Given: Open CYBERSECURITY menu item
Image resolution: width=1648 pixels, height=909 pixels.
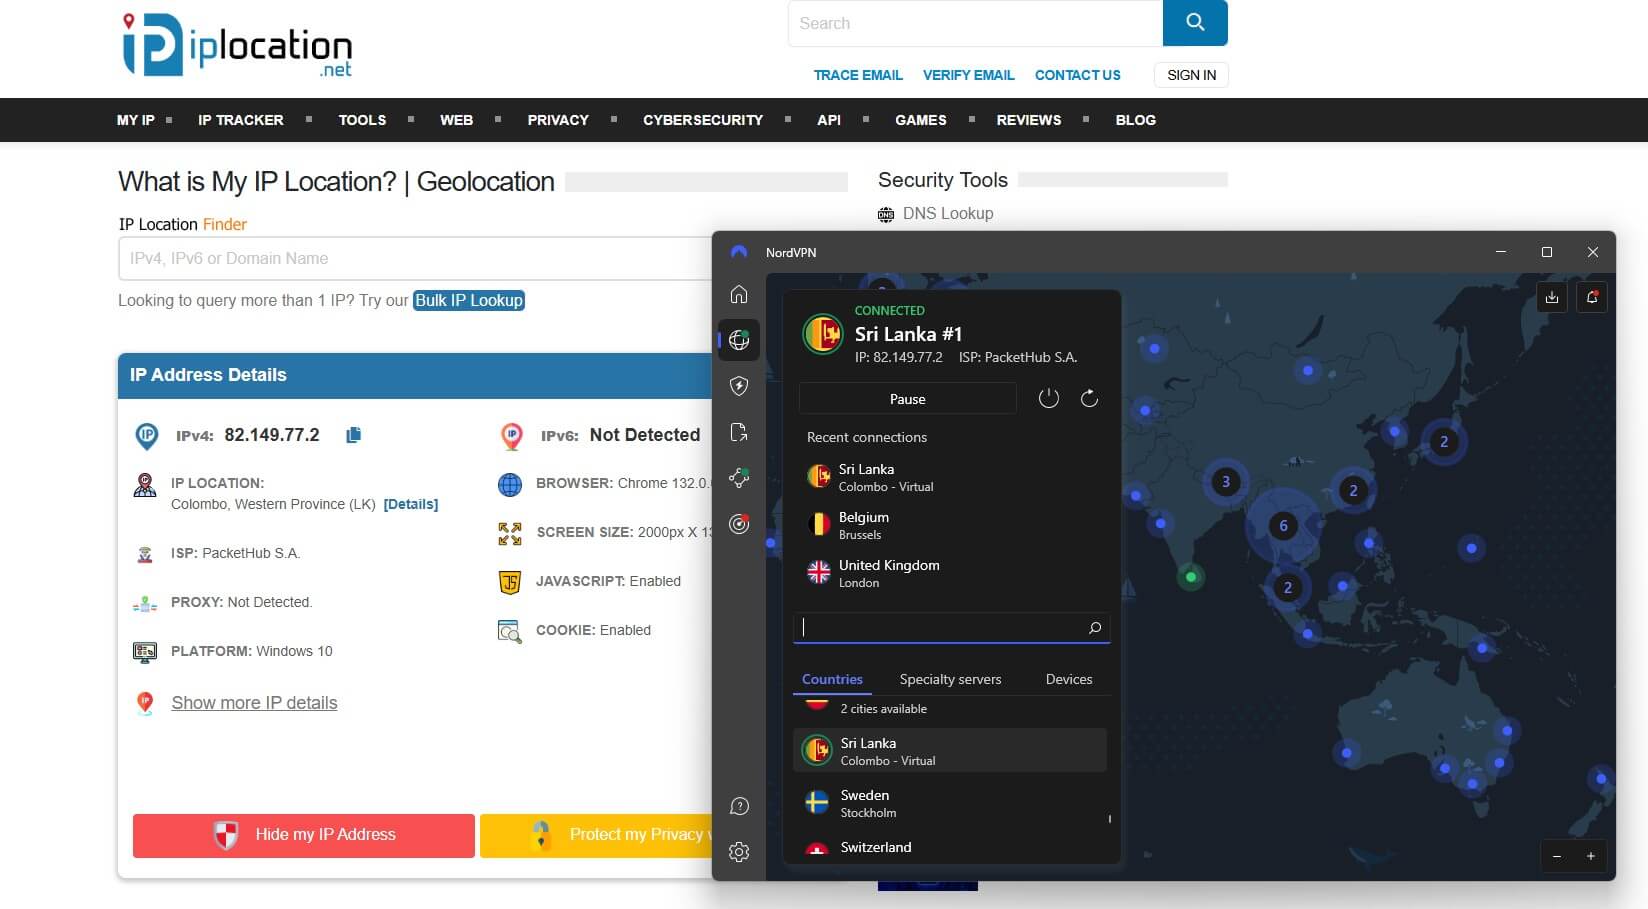Looking at the screenshot, I should (x=703, y=120).
